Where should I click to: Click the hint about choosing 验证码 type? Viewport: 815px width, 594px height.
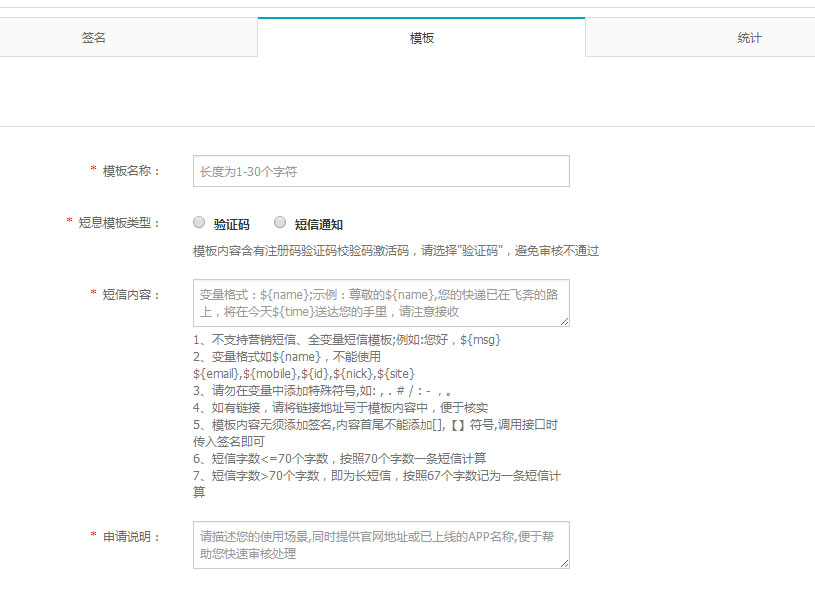[x=395, y=251]
